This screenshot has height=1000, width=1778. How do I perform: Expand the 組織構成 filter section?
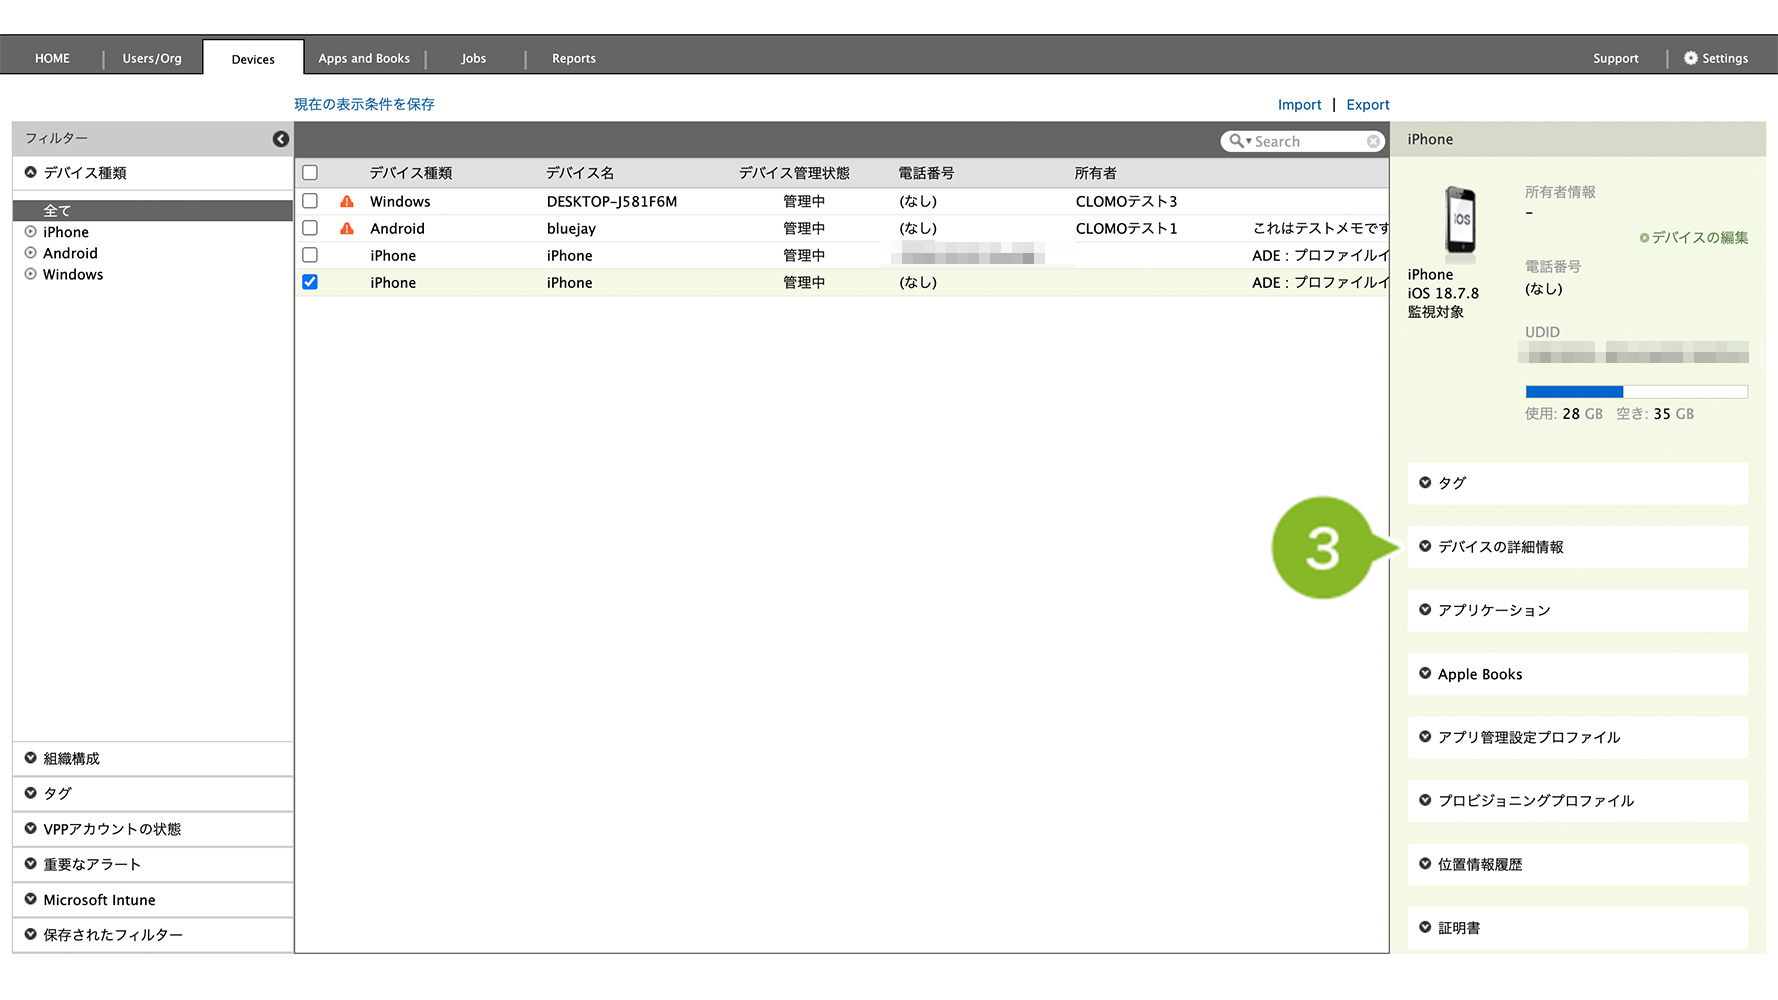click(153, 759)
